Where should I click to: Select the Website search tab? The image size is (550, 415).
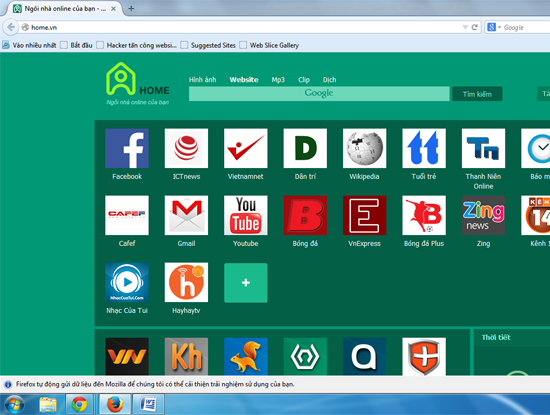click(x=244, y=80)
